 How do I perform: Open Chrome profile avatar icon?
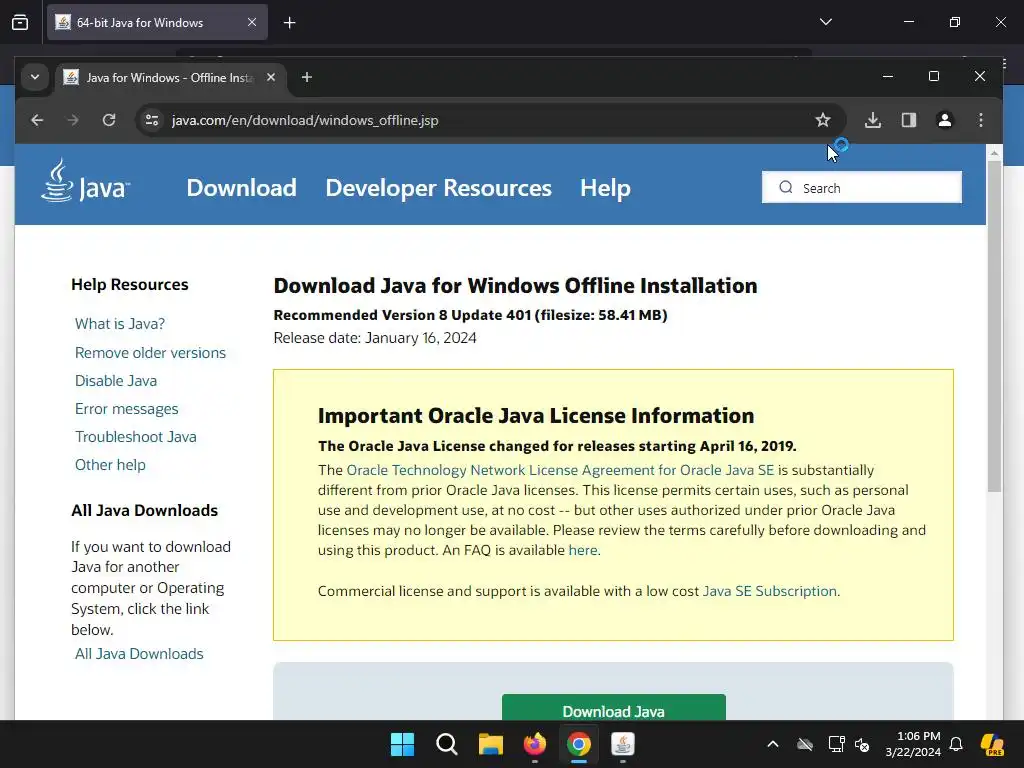click(x=945, y=120)
